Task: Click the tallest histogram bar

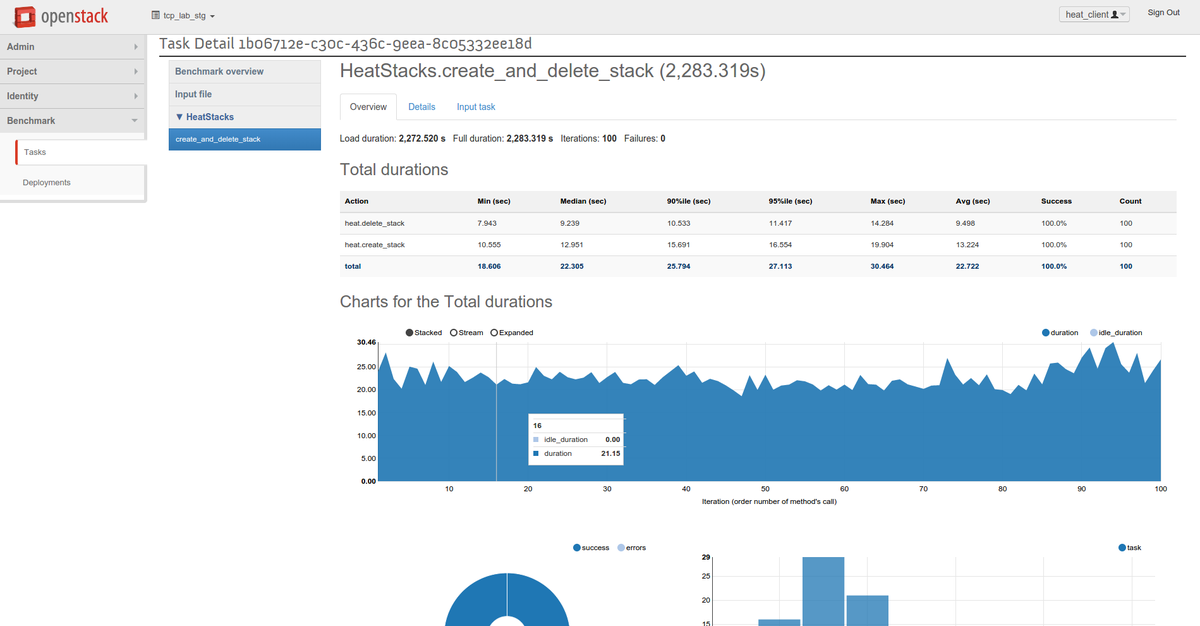Action: [x=823, y=591]
